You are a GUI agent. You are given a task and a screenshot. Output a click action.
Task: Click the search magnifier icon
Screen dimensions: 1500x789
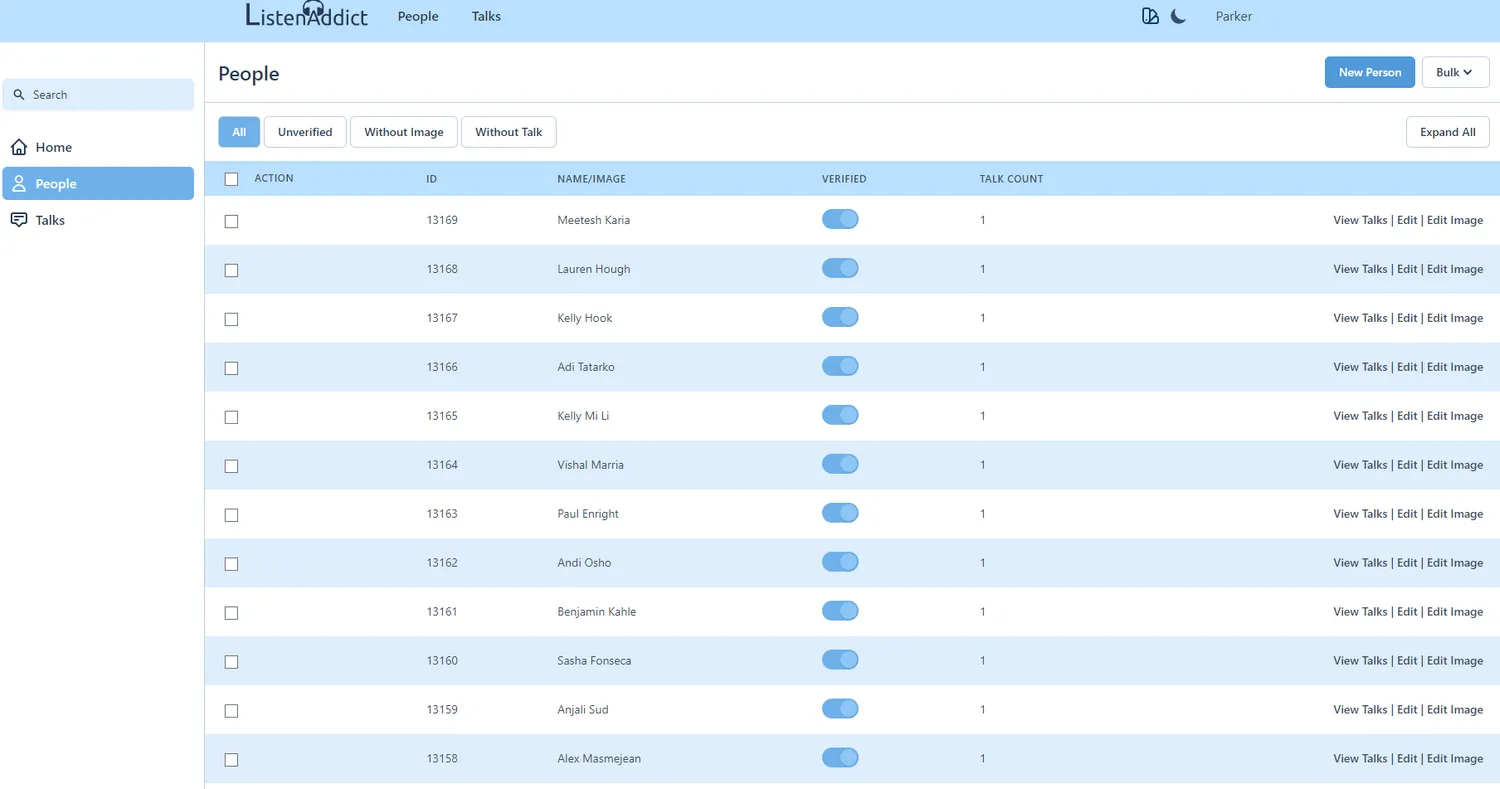[19, 95]
